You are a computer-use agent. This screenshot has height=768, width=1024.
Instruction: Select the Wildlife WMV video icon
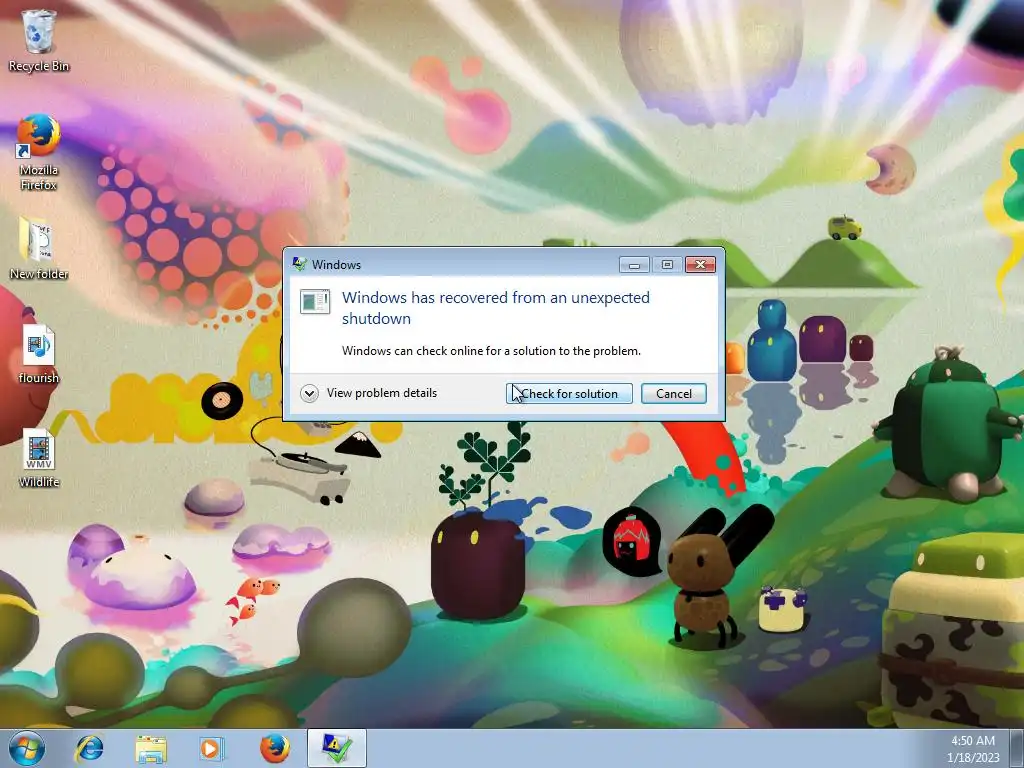pos(39,458)
